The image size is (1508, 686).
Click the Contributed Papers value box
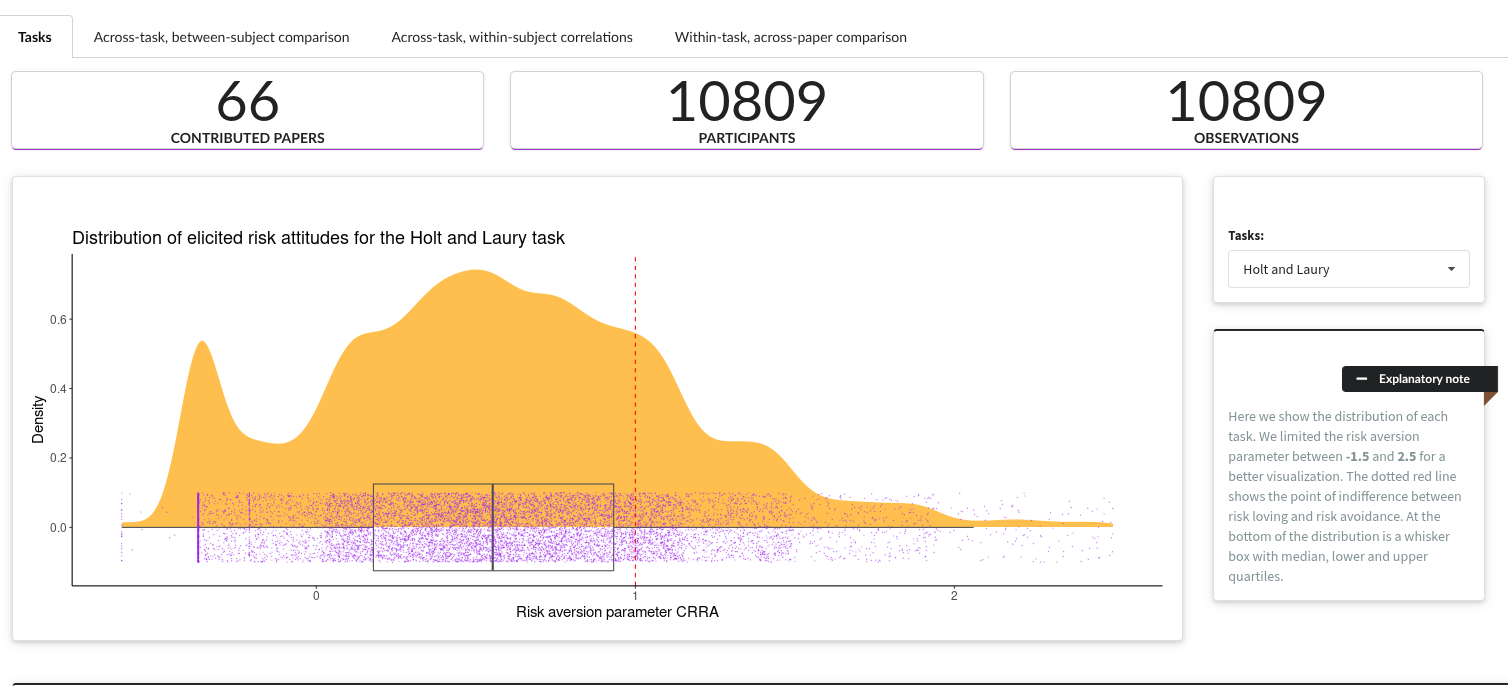coord(247,110)
